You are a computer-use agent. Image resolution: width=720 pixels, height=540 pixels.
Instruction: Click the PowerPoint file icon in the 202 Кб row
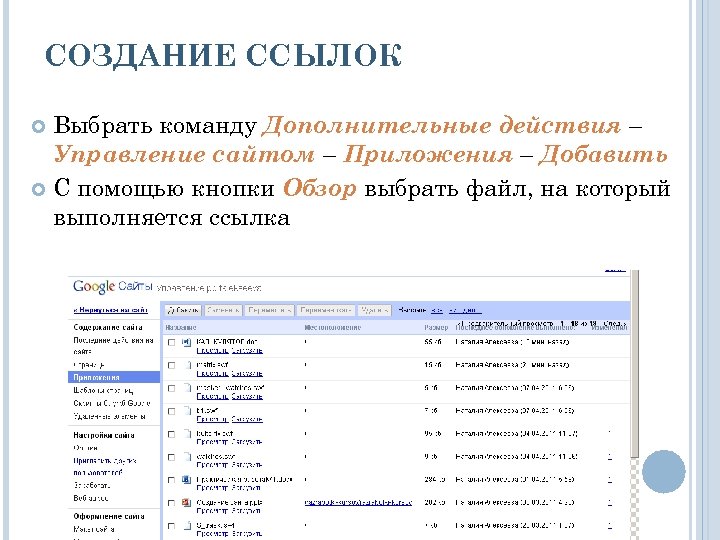(x=186, y=503)
